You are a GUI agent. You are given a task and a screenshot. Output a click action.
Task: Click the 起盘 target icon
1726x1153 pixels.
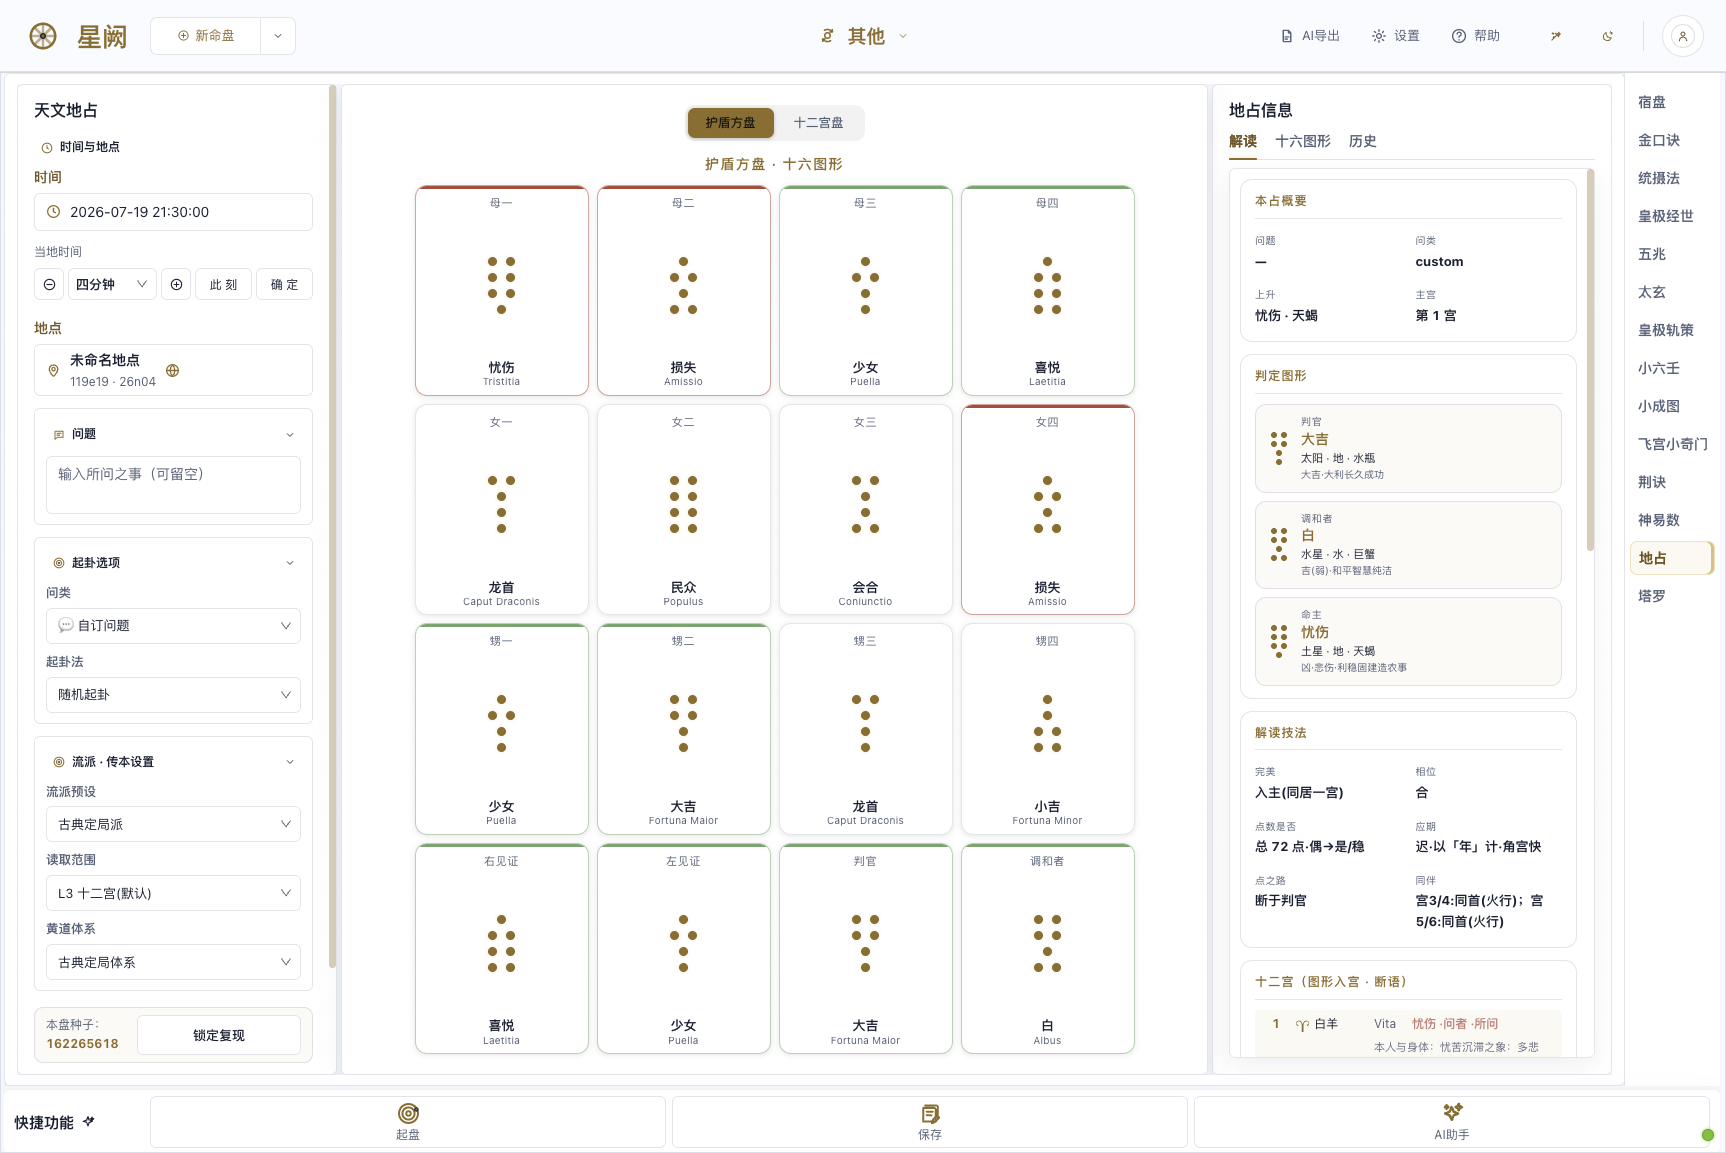tap(408, 1113)
